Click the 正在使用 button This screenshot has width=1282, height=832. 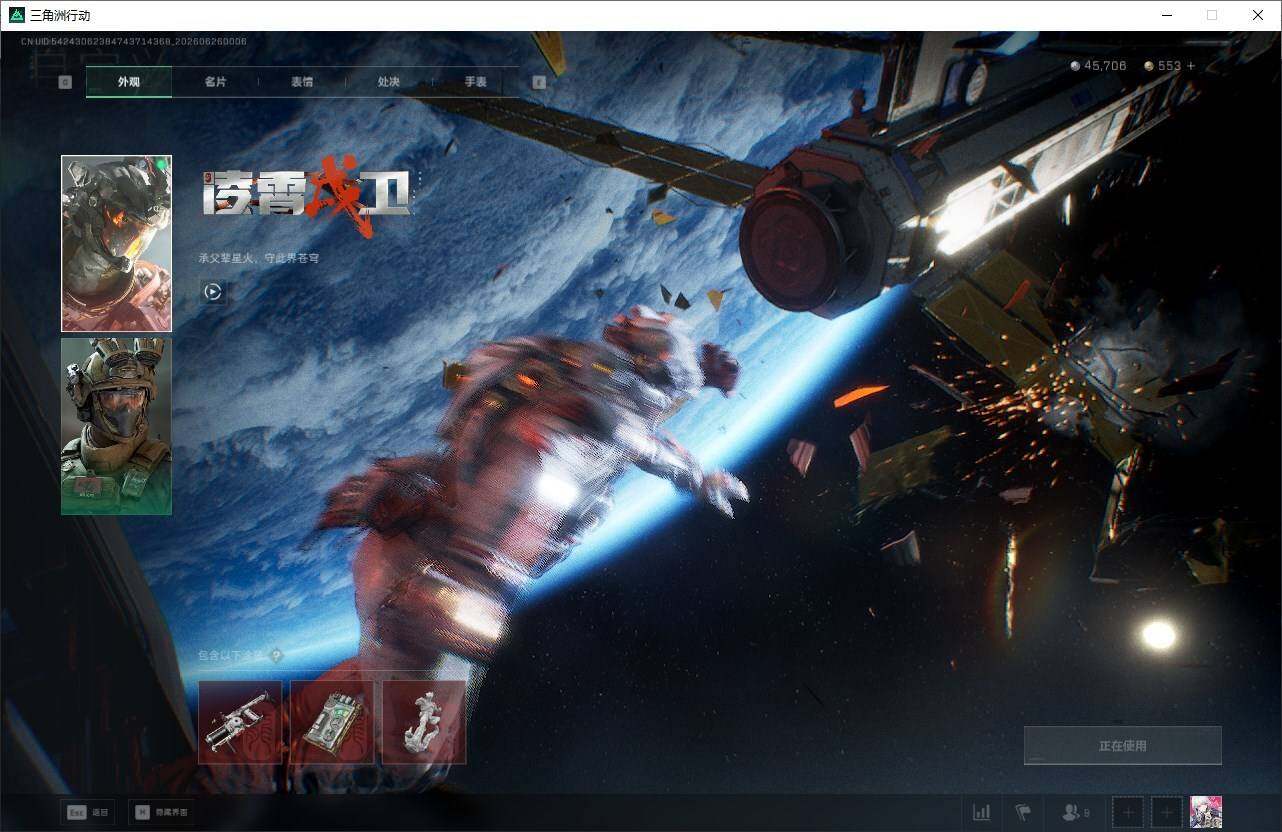(x=1123, y=745)
